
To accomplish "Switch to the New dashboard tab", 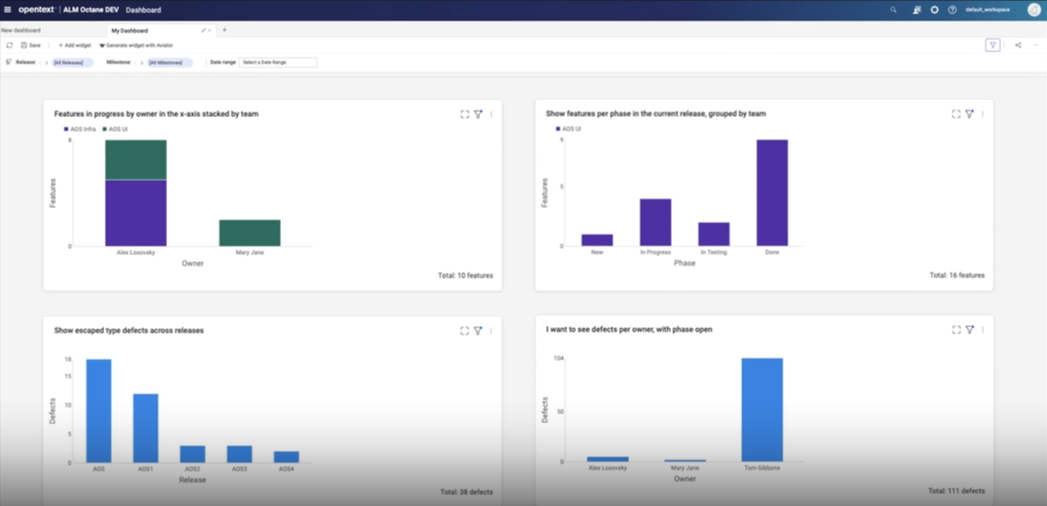I will [x=22, y=31].
